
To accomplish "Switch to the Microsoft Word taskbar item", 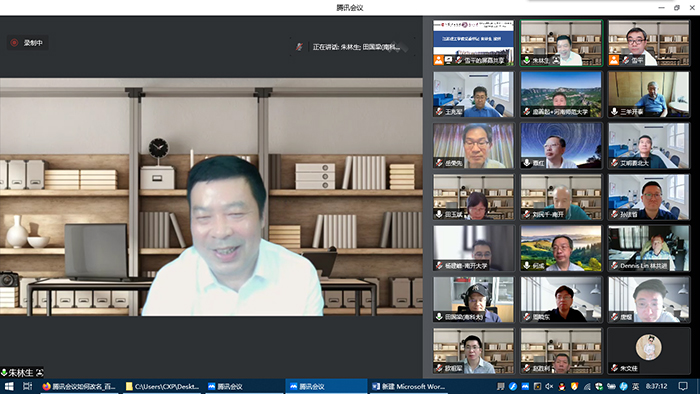I will (408, 386).
